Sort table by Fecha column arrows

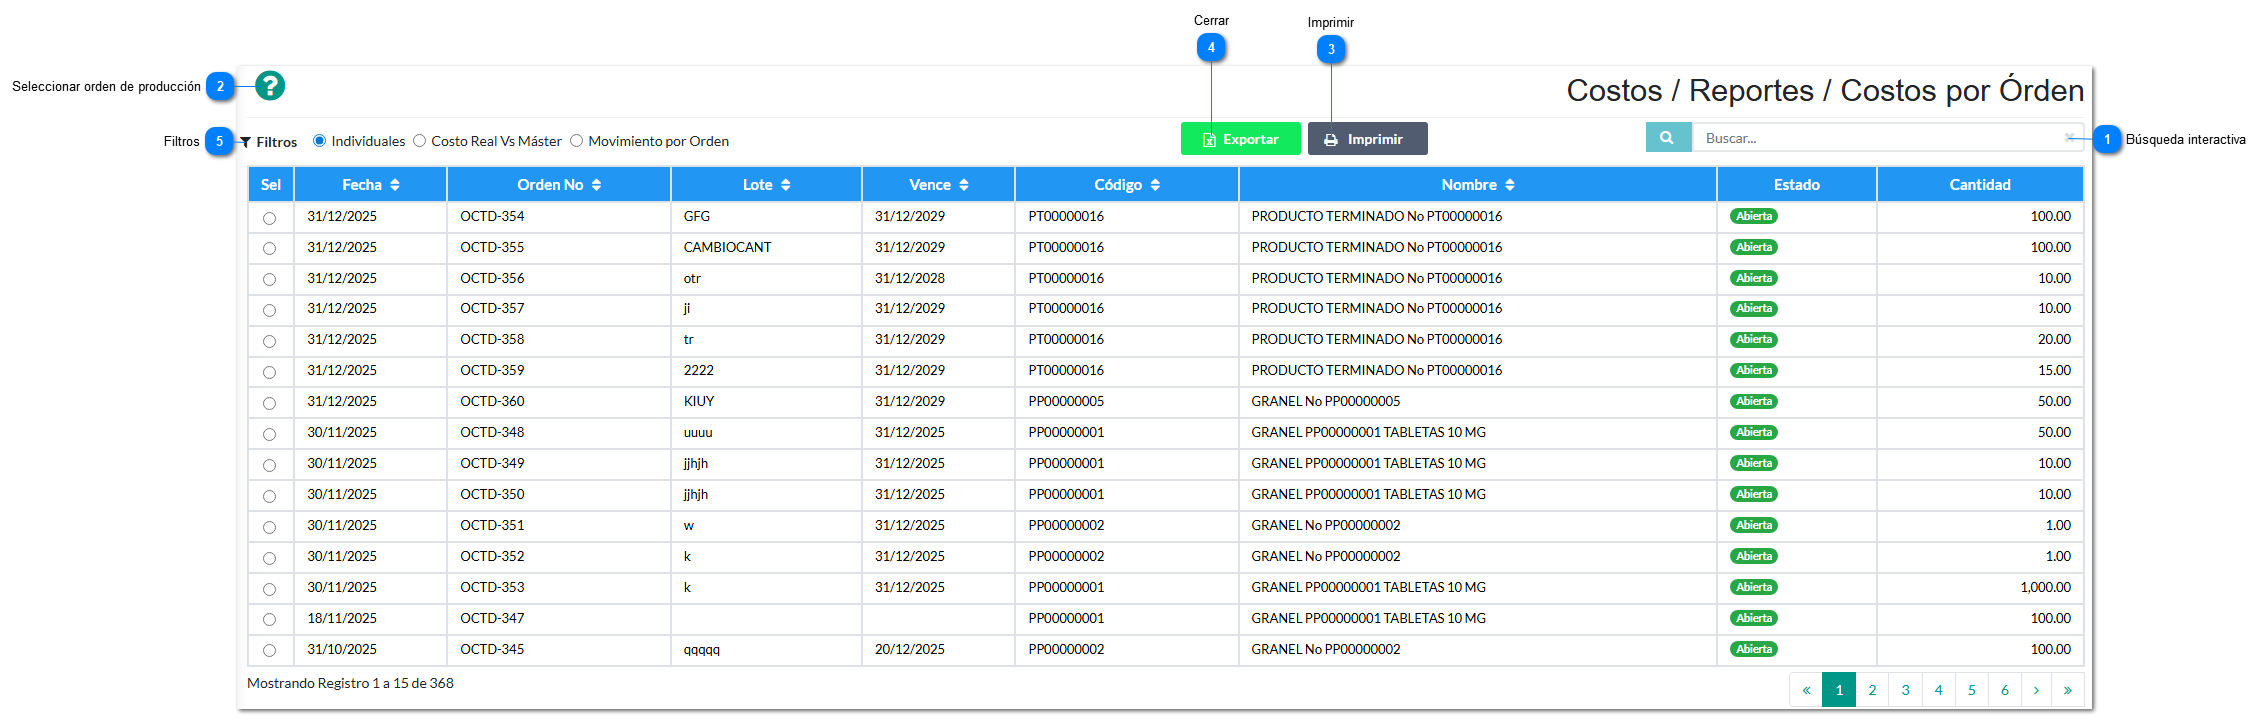click(395, 185)
